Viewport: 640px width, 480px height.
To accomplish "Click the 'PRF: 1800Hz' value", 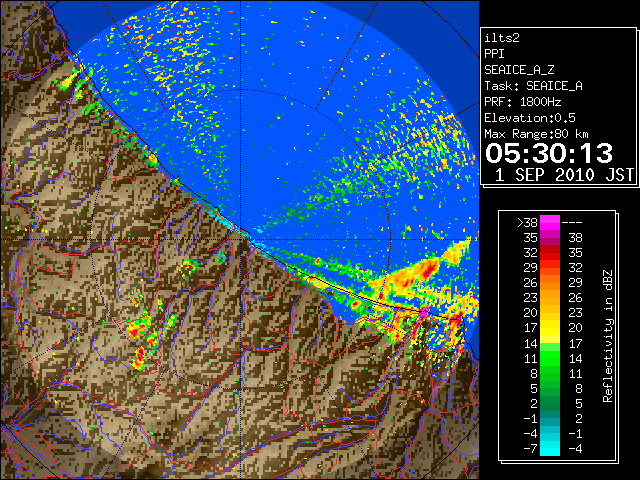I will (x=522, y=102).
